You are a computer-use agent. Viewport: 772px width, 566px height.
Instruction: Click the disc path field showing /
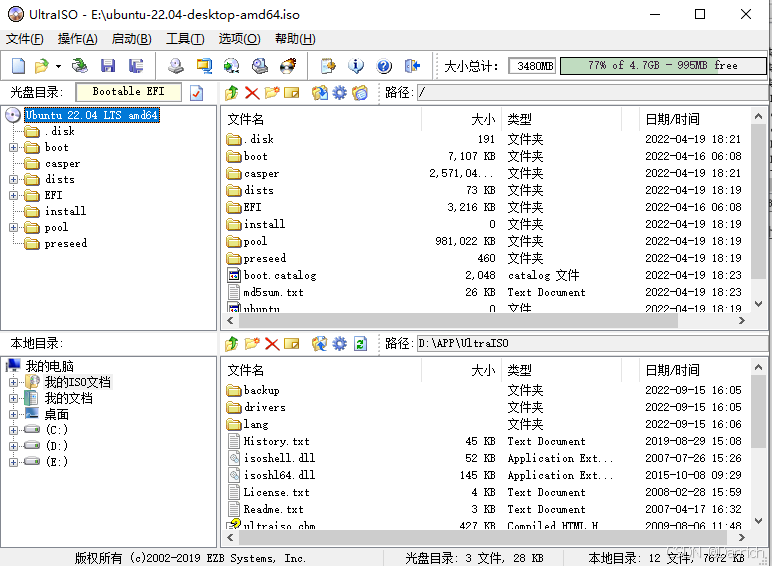tap(592, 93)
